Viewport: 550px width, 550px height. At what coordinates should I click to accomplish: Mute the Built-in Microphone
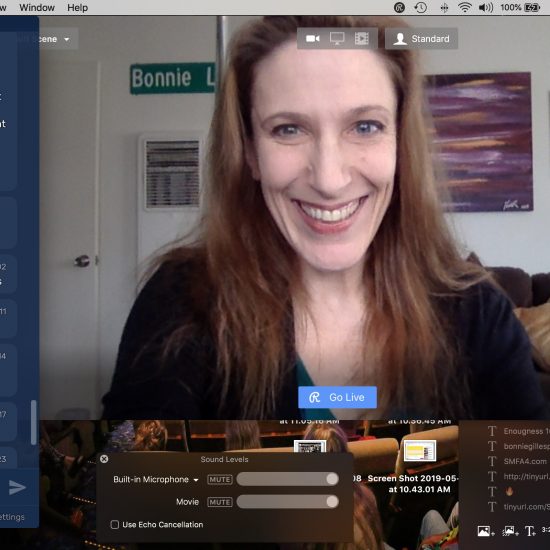(x=220, y=479)
